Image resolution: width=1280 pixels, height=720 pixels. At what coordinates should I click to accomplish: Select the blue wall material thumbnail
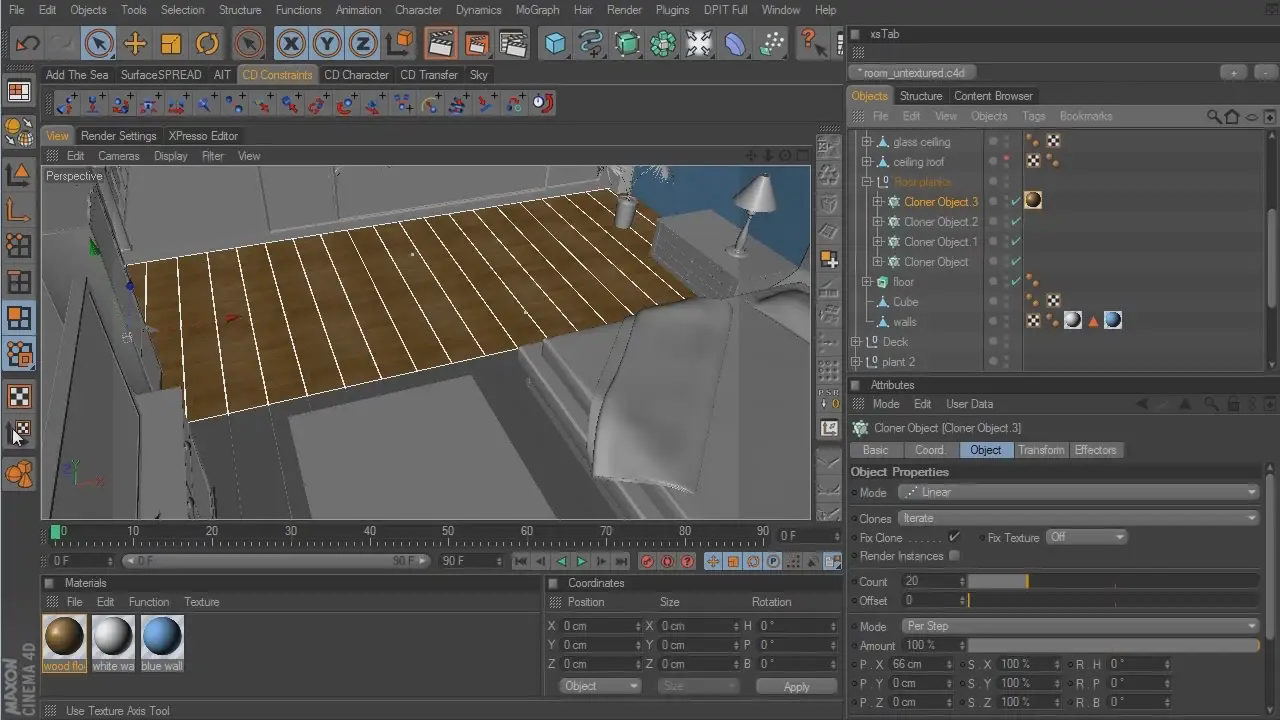pos(162,637)
